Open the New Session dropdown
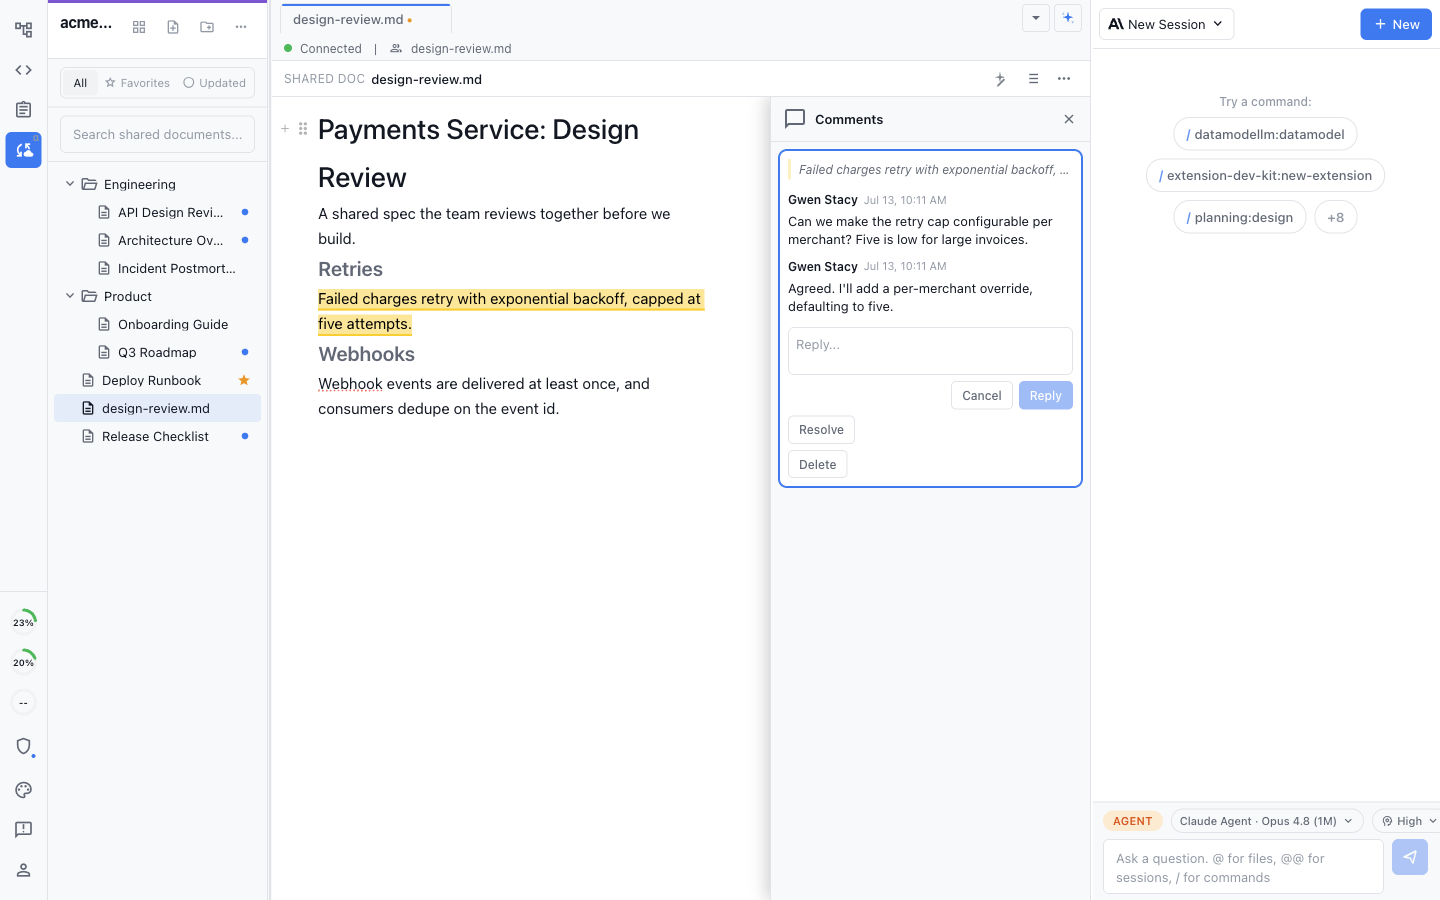Viewport: 1440px width, 900px height. click(x=1166, y=24)
